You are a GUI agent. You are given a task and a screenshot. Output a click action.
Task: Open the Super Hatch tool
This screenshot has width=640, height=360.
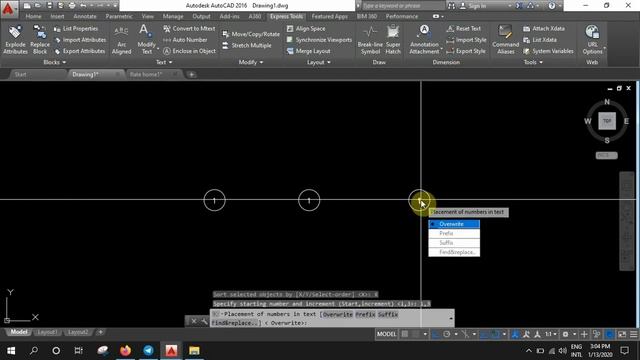point(393,39)
